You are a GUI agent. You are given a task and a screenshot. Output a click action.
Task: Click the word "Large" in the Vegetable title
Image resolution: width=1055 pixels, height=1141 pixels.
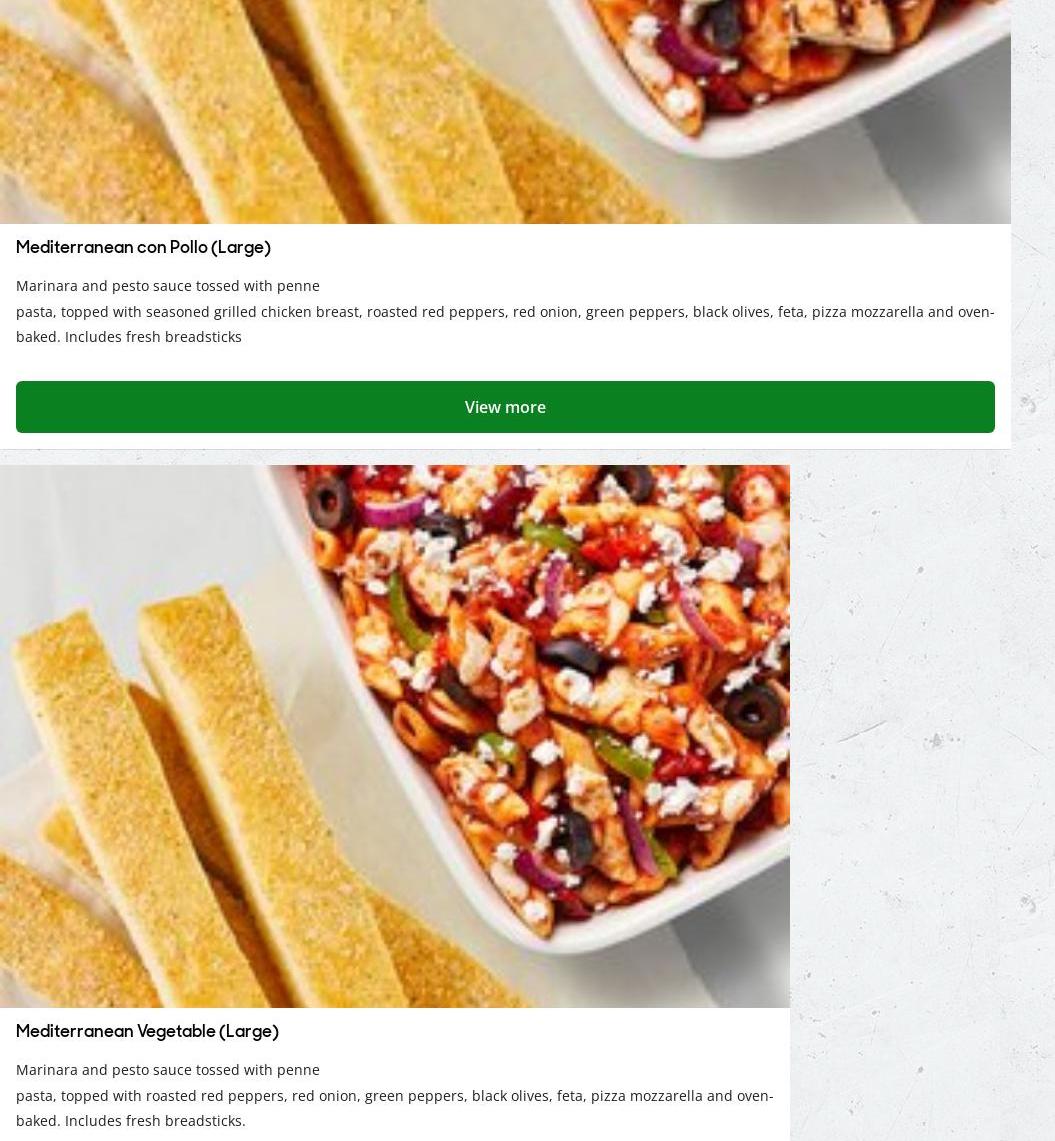click(248, 1031)
